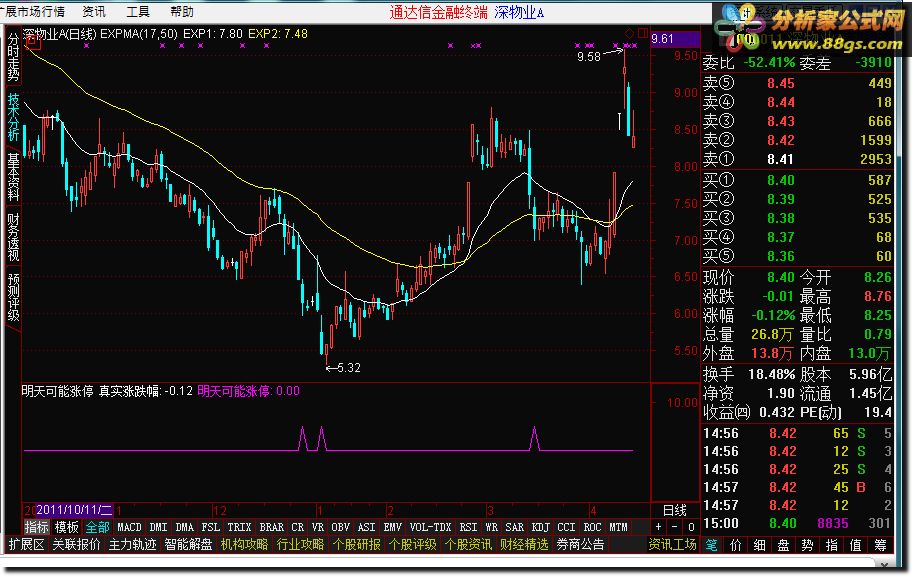Apply the ROC indicator
The image size is (914, 577).
[592, 527]
